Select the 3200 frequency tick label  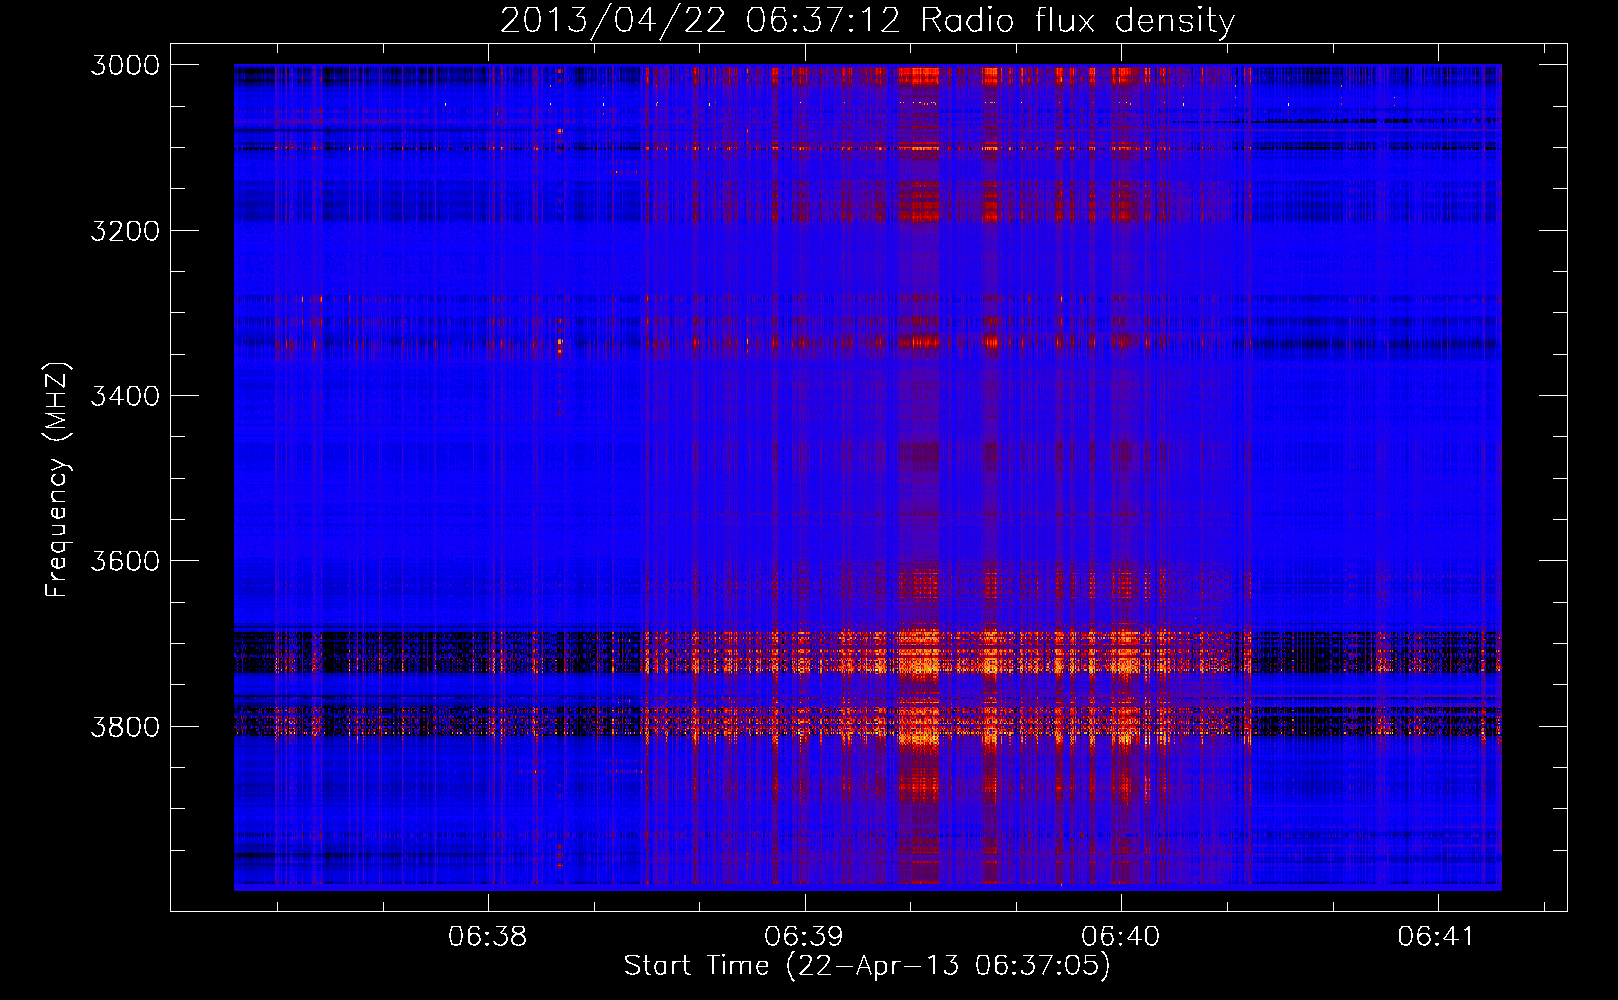(x=125, y=231)
